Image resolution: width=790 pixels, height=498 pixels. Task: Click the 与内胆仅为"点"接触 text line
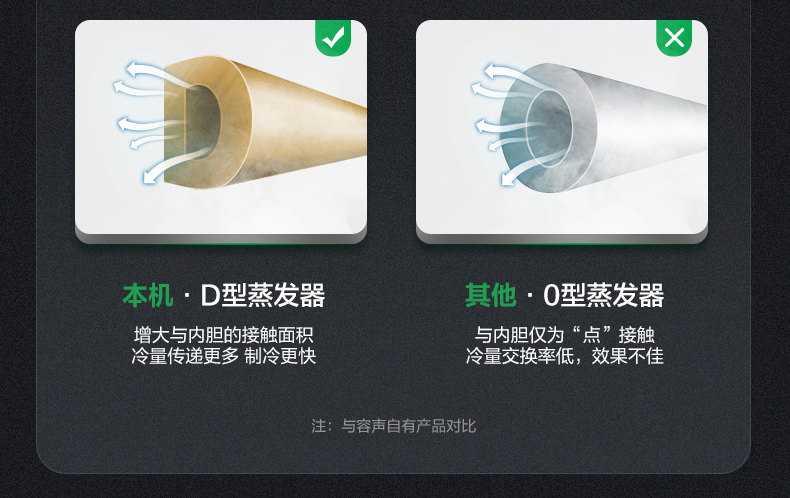564,335
